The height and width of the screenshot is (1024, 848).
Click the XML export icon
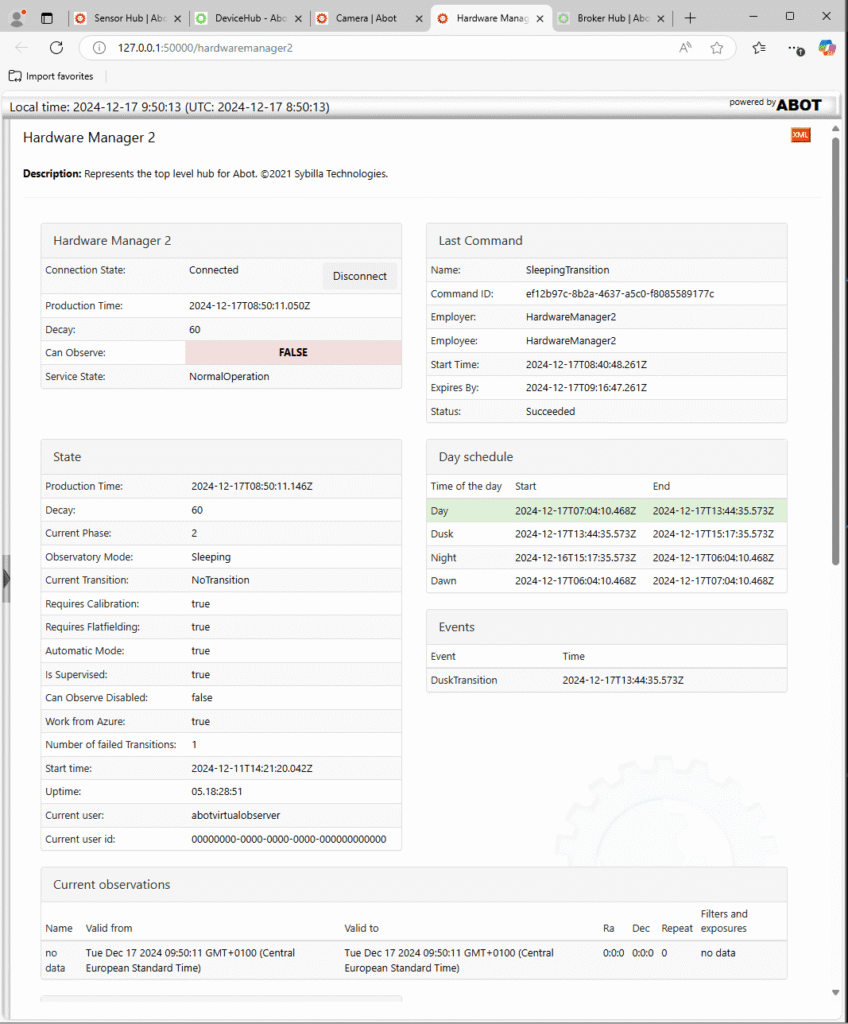[800, 135]
